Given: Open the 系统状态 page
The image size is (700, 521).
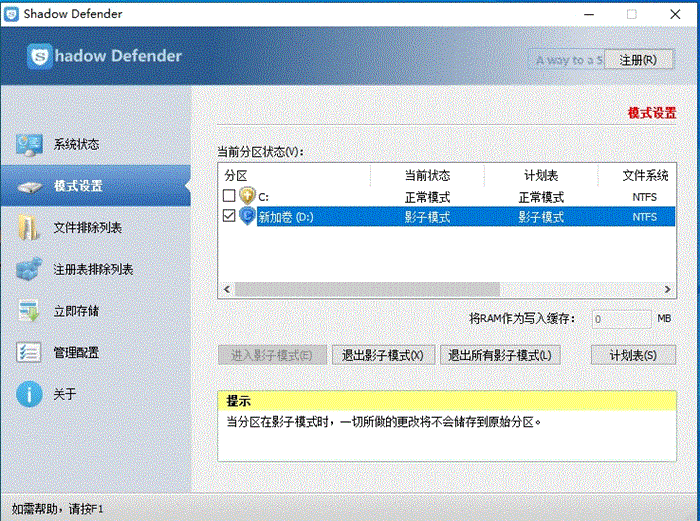Looking at the screenshot, I should pyautogui.click(x=96, y=144).
